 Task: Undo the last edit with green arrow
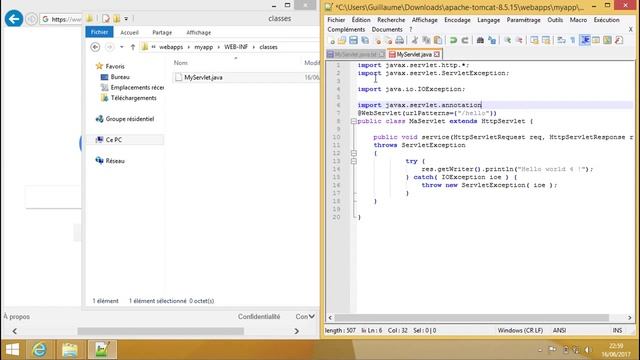click(x=453, y=40)
